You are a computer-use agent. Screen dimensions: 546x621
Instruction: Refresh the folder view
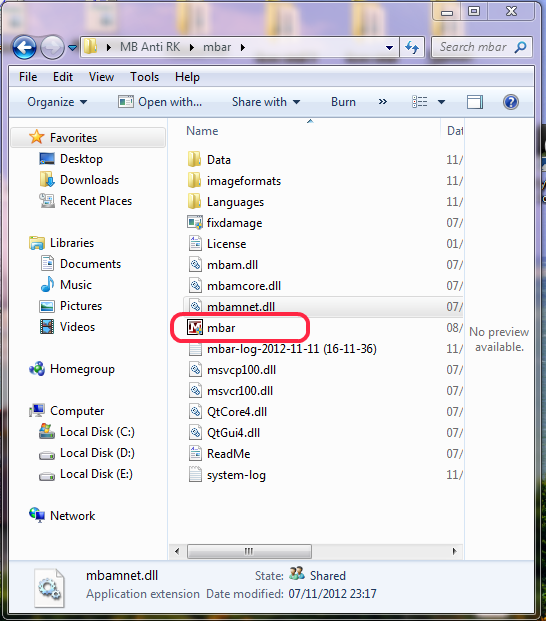(x=412, y=48)
